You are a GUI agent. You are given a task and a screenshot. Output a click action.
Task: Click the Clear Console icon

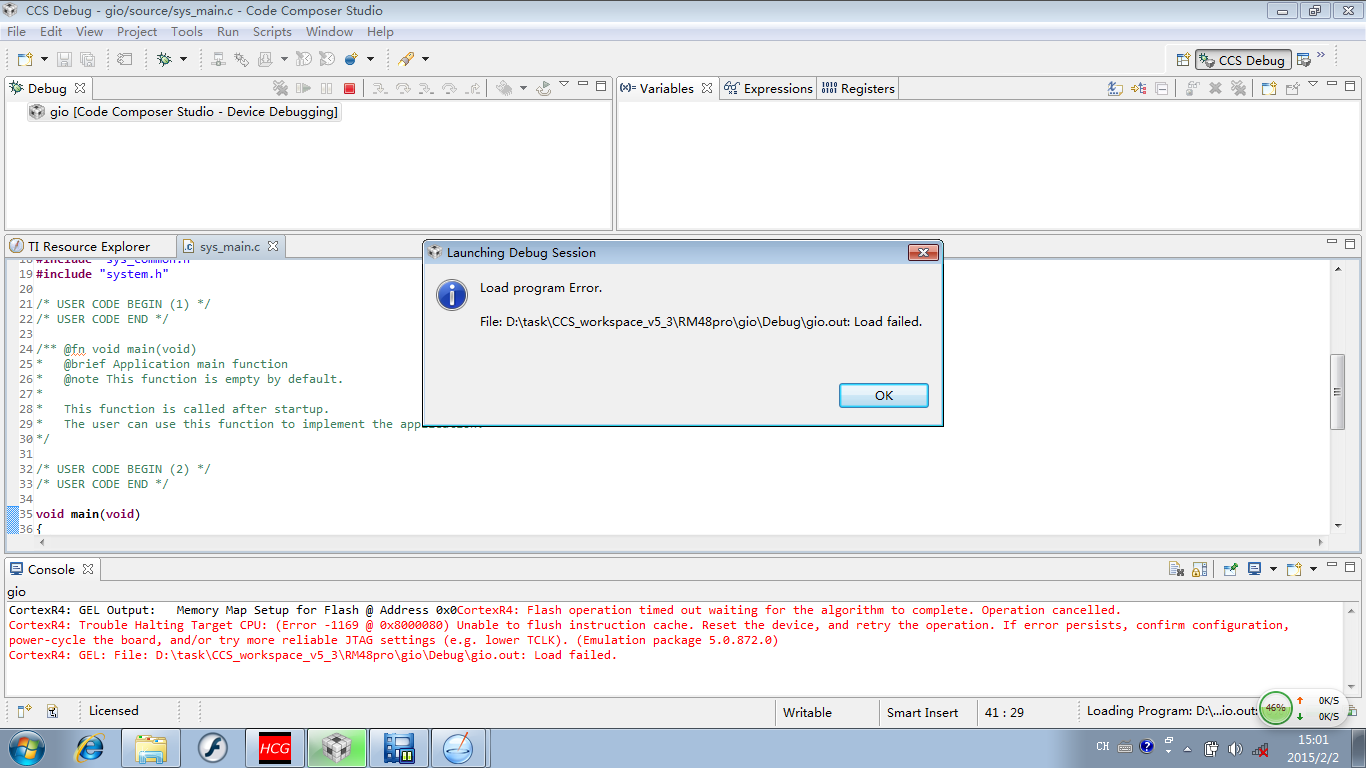coord(1177,569)
